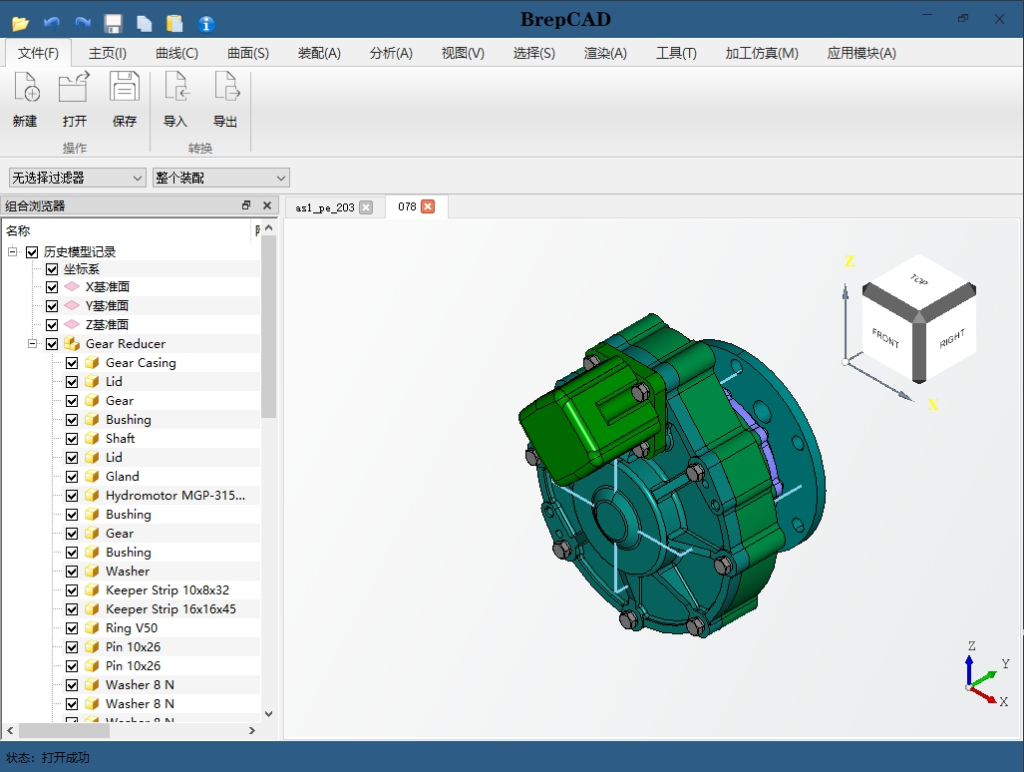Viewport: 1024px width, 772px height.
Task: Open the 曲面(S) ribbon tab
Action: [248, 53]
